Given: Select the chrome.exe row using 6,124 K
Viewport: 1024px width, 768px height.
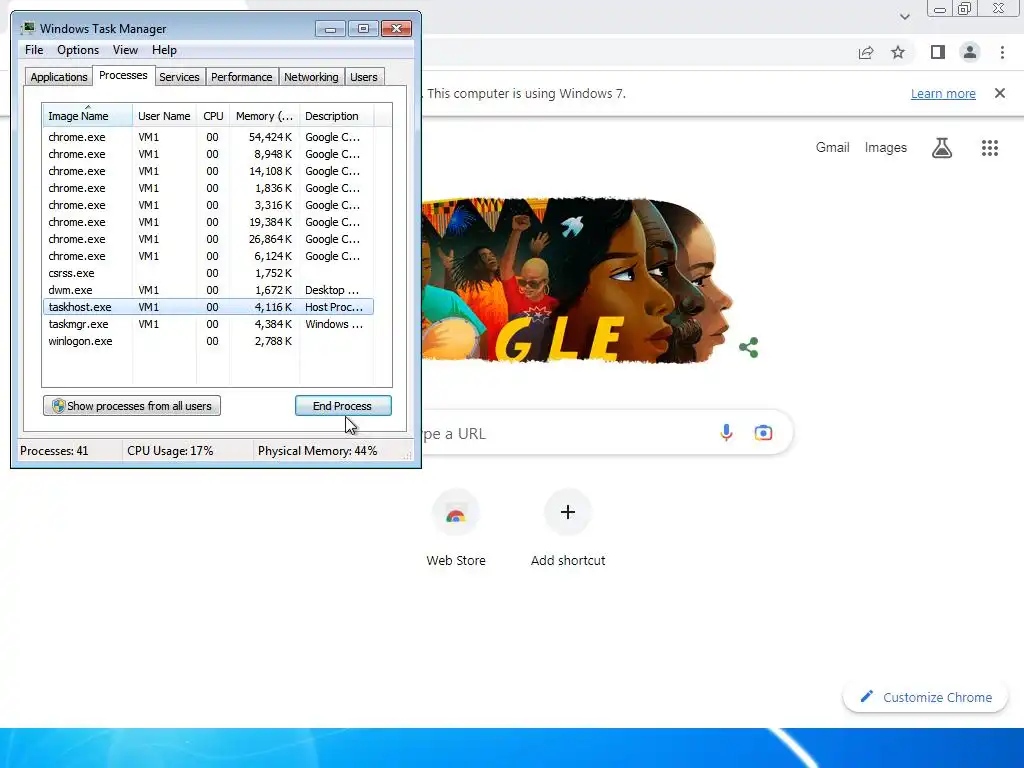Looking at the screenshot, I should click(208, 256).
